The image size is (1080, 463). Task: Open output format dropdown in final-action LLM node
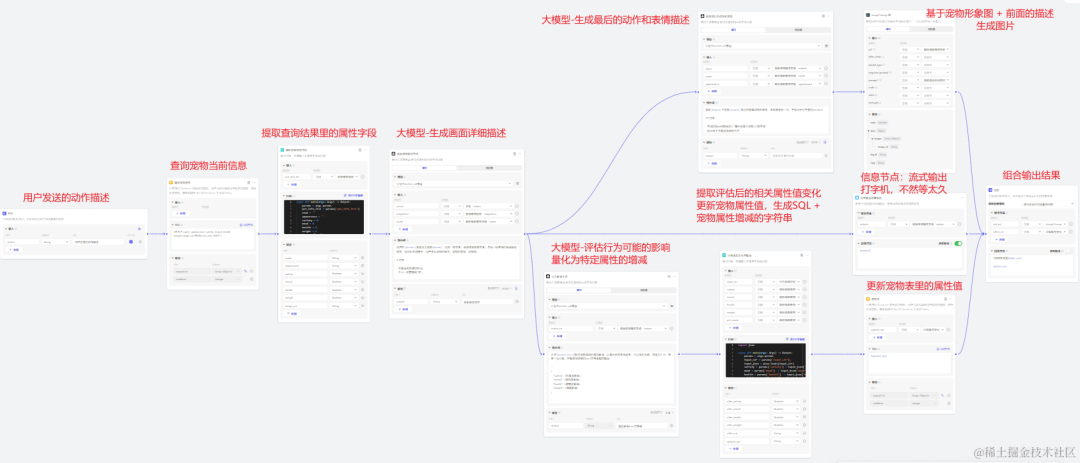[x=816, y=142]
